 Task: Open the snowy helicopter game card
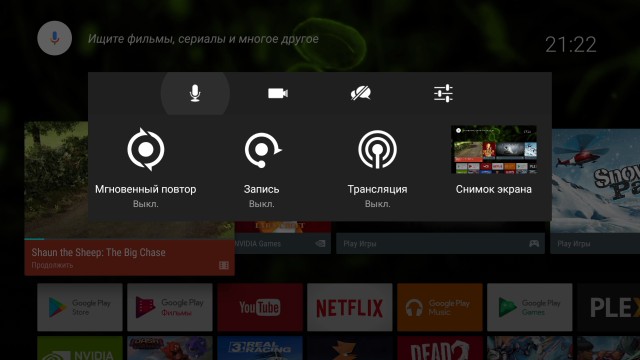[596, 191]
